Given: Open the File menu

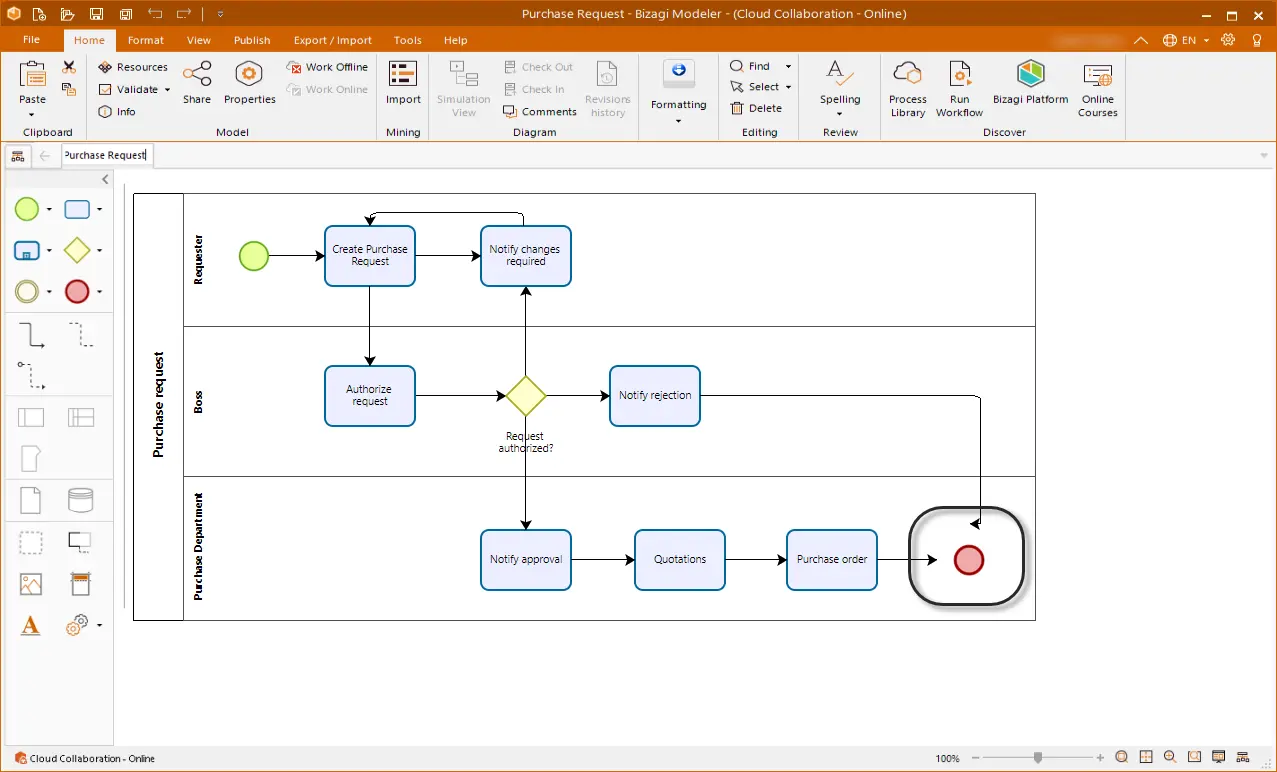Looking at the screenshot, I should click(x=31, y=40).
